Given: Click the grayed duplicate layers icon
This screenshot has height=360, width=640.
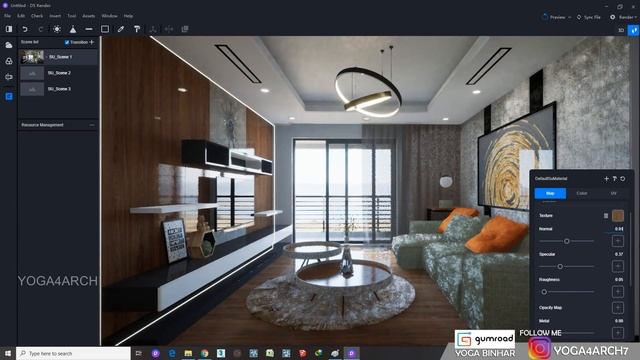Looking at the screenshot, I should pyautogui.click(x=184, y=29).
